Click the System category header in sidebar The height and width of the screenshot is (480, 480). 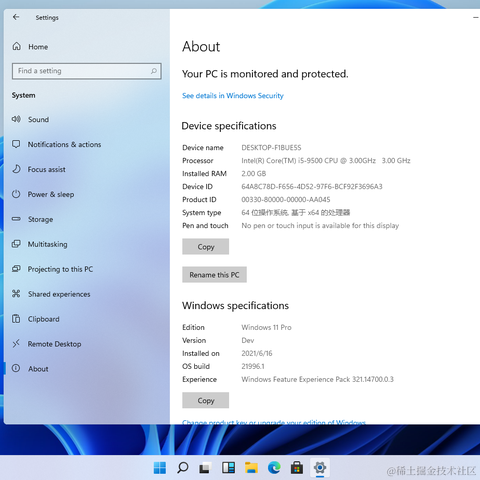23,95
